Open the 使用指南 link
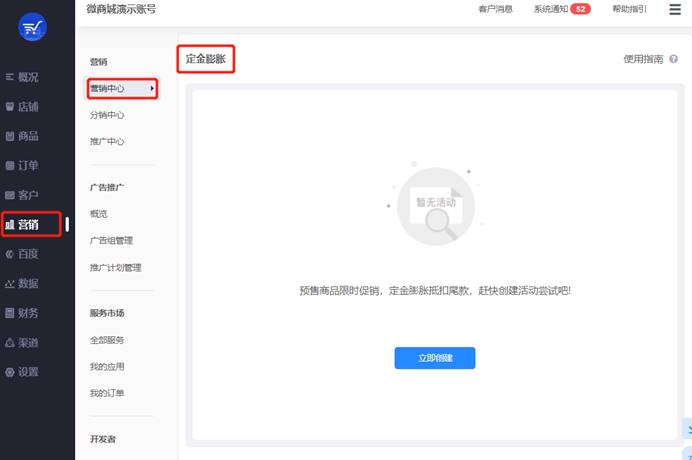Image resolution: width=692 pixels, height=460 pixels. [642, 59]
